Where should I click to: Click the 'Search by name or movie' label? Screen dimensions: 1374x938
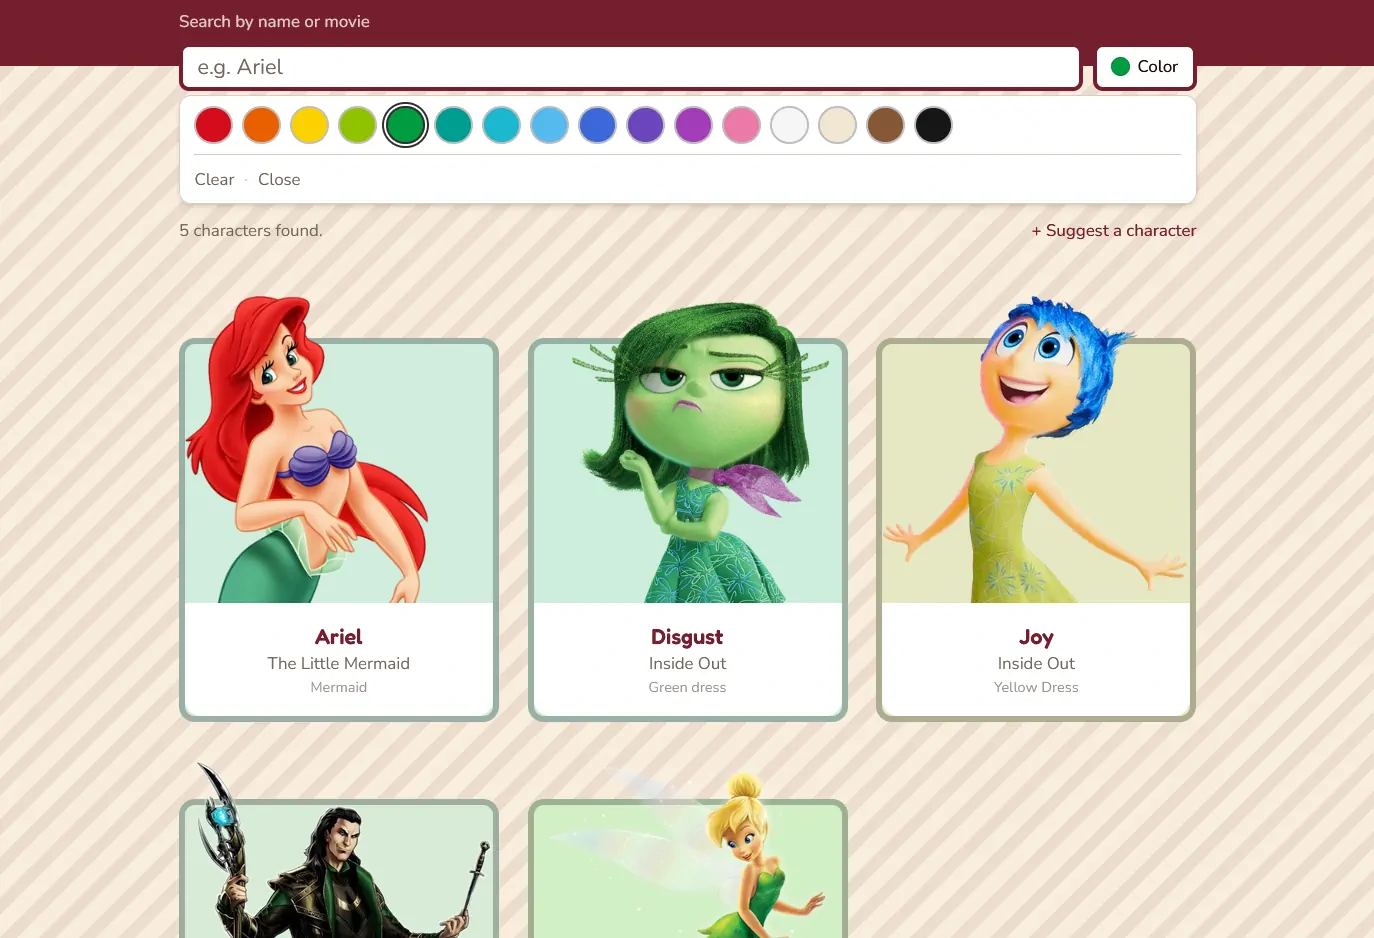[274, 22]
